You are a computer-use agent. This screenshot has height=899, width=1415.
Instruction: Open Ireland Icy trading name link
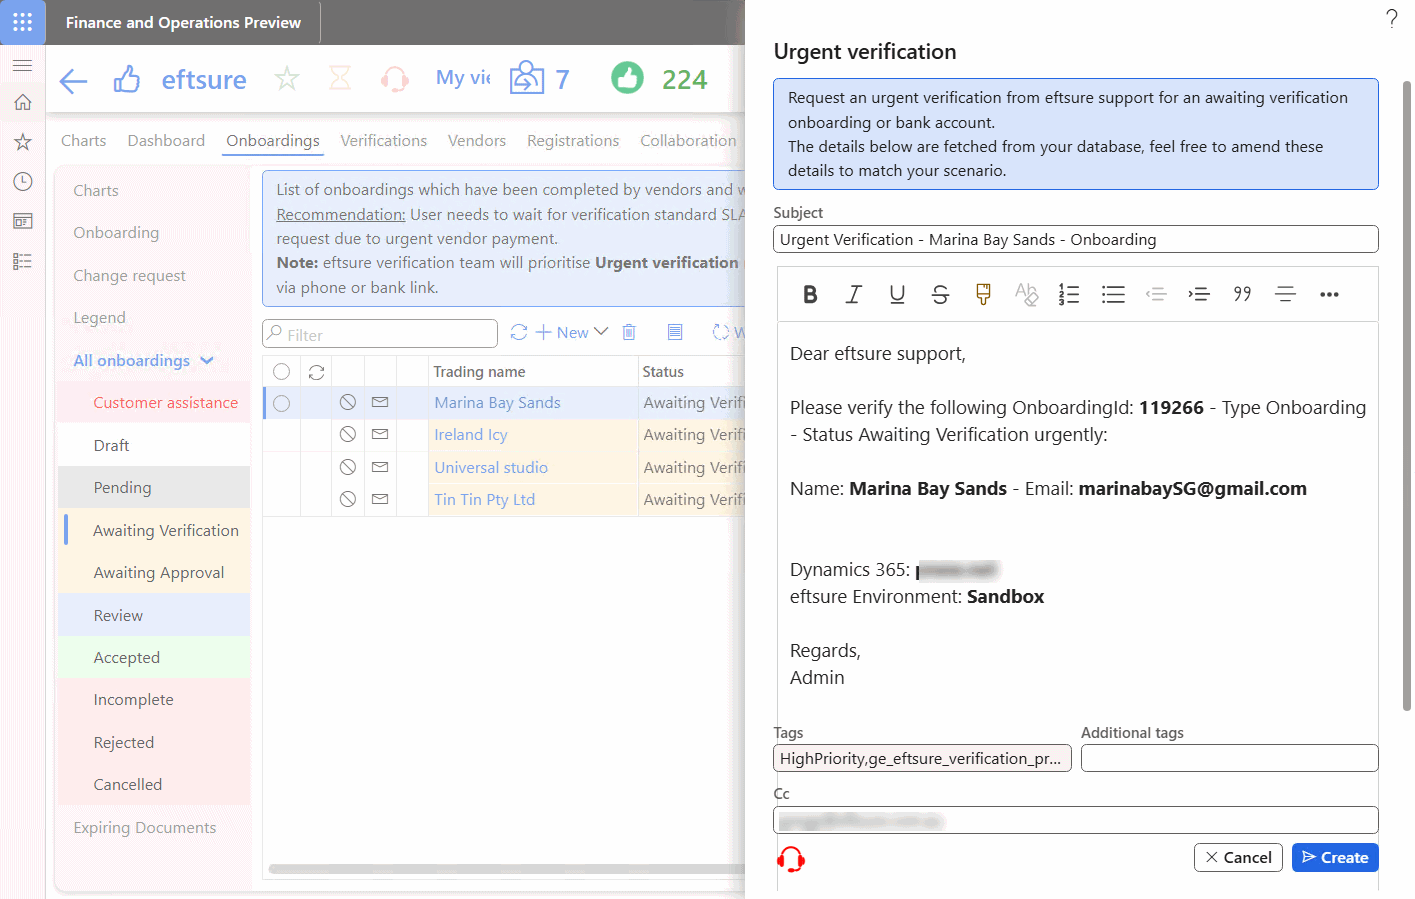(x=471, y=434)
